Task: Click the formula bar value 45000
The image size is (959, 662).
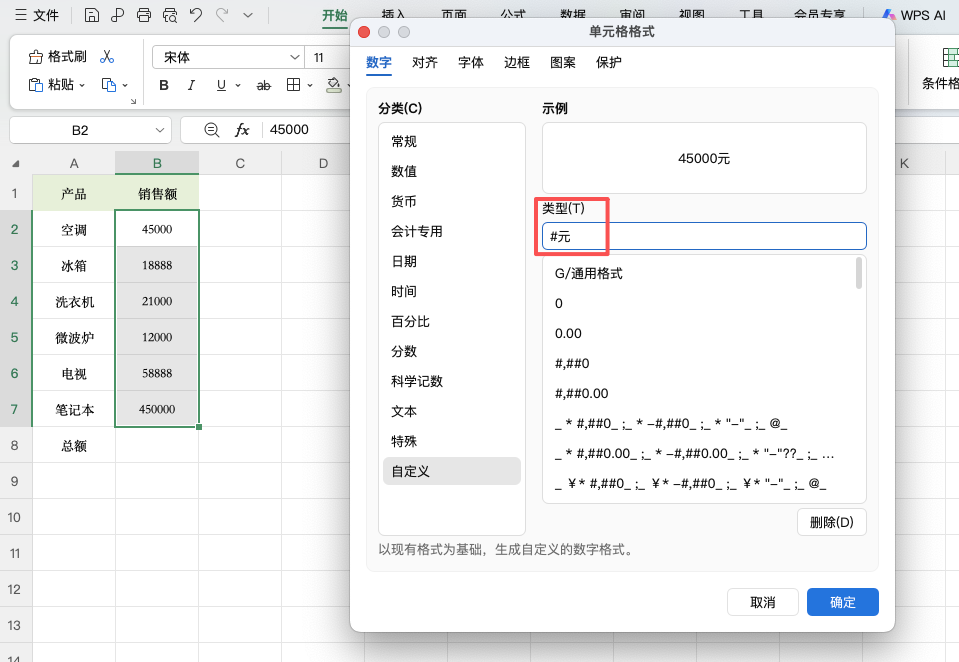Action: coord(289,130)
